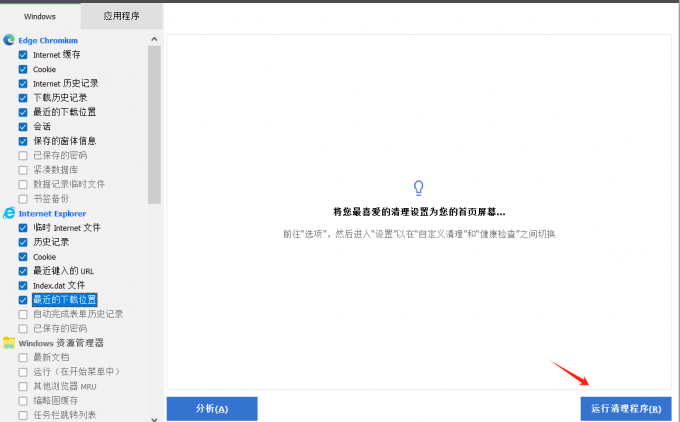
Task: Uncheck Index.dat 文件 checkbox
Action: click(23, 285)
